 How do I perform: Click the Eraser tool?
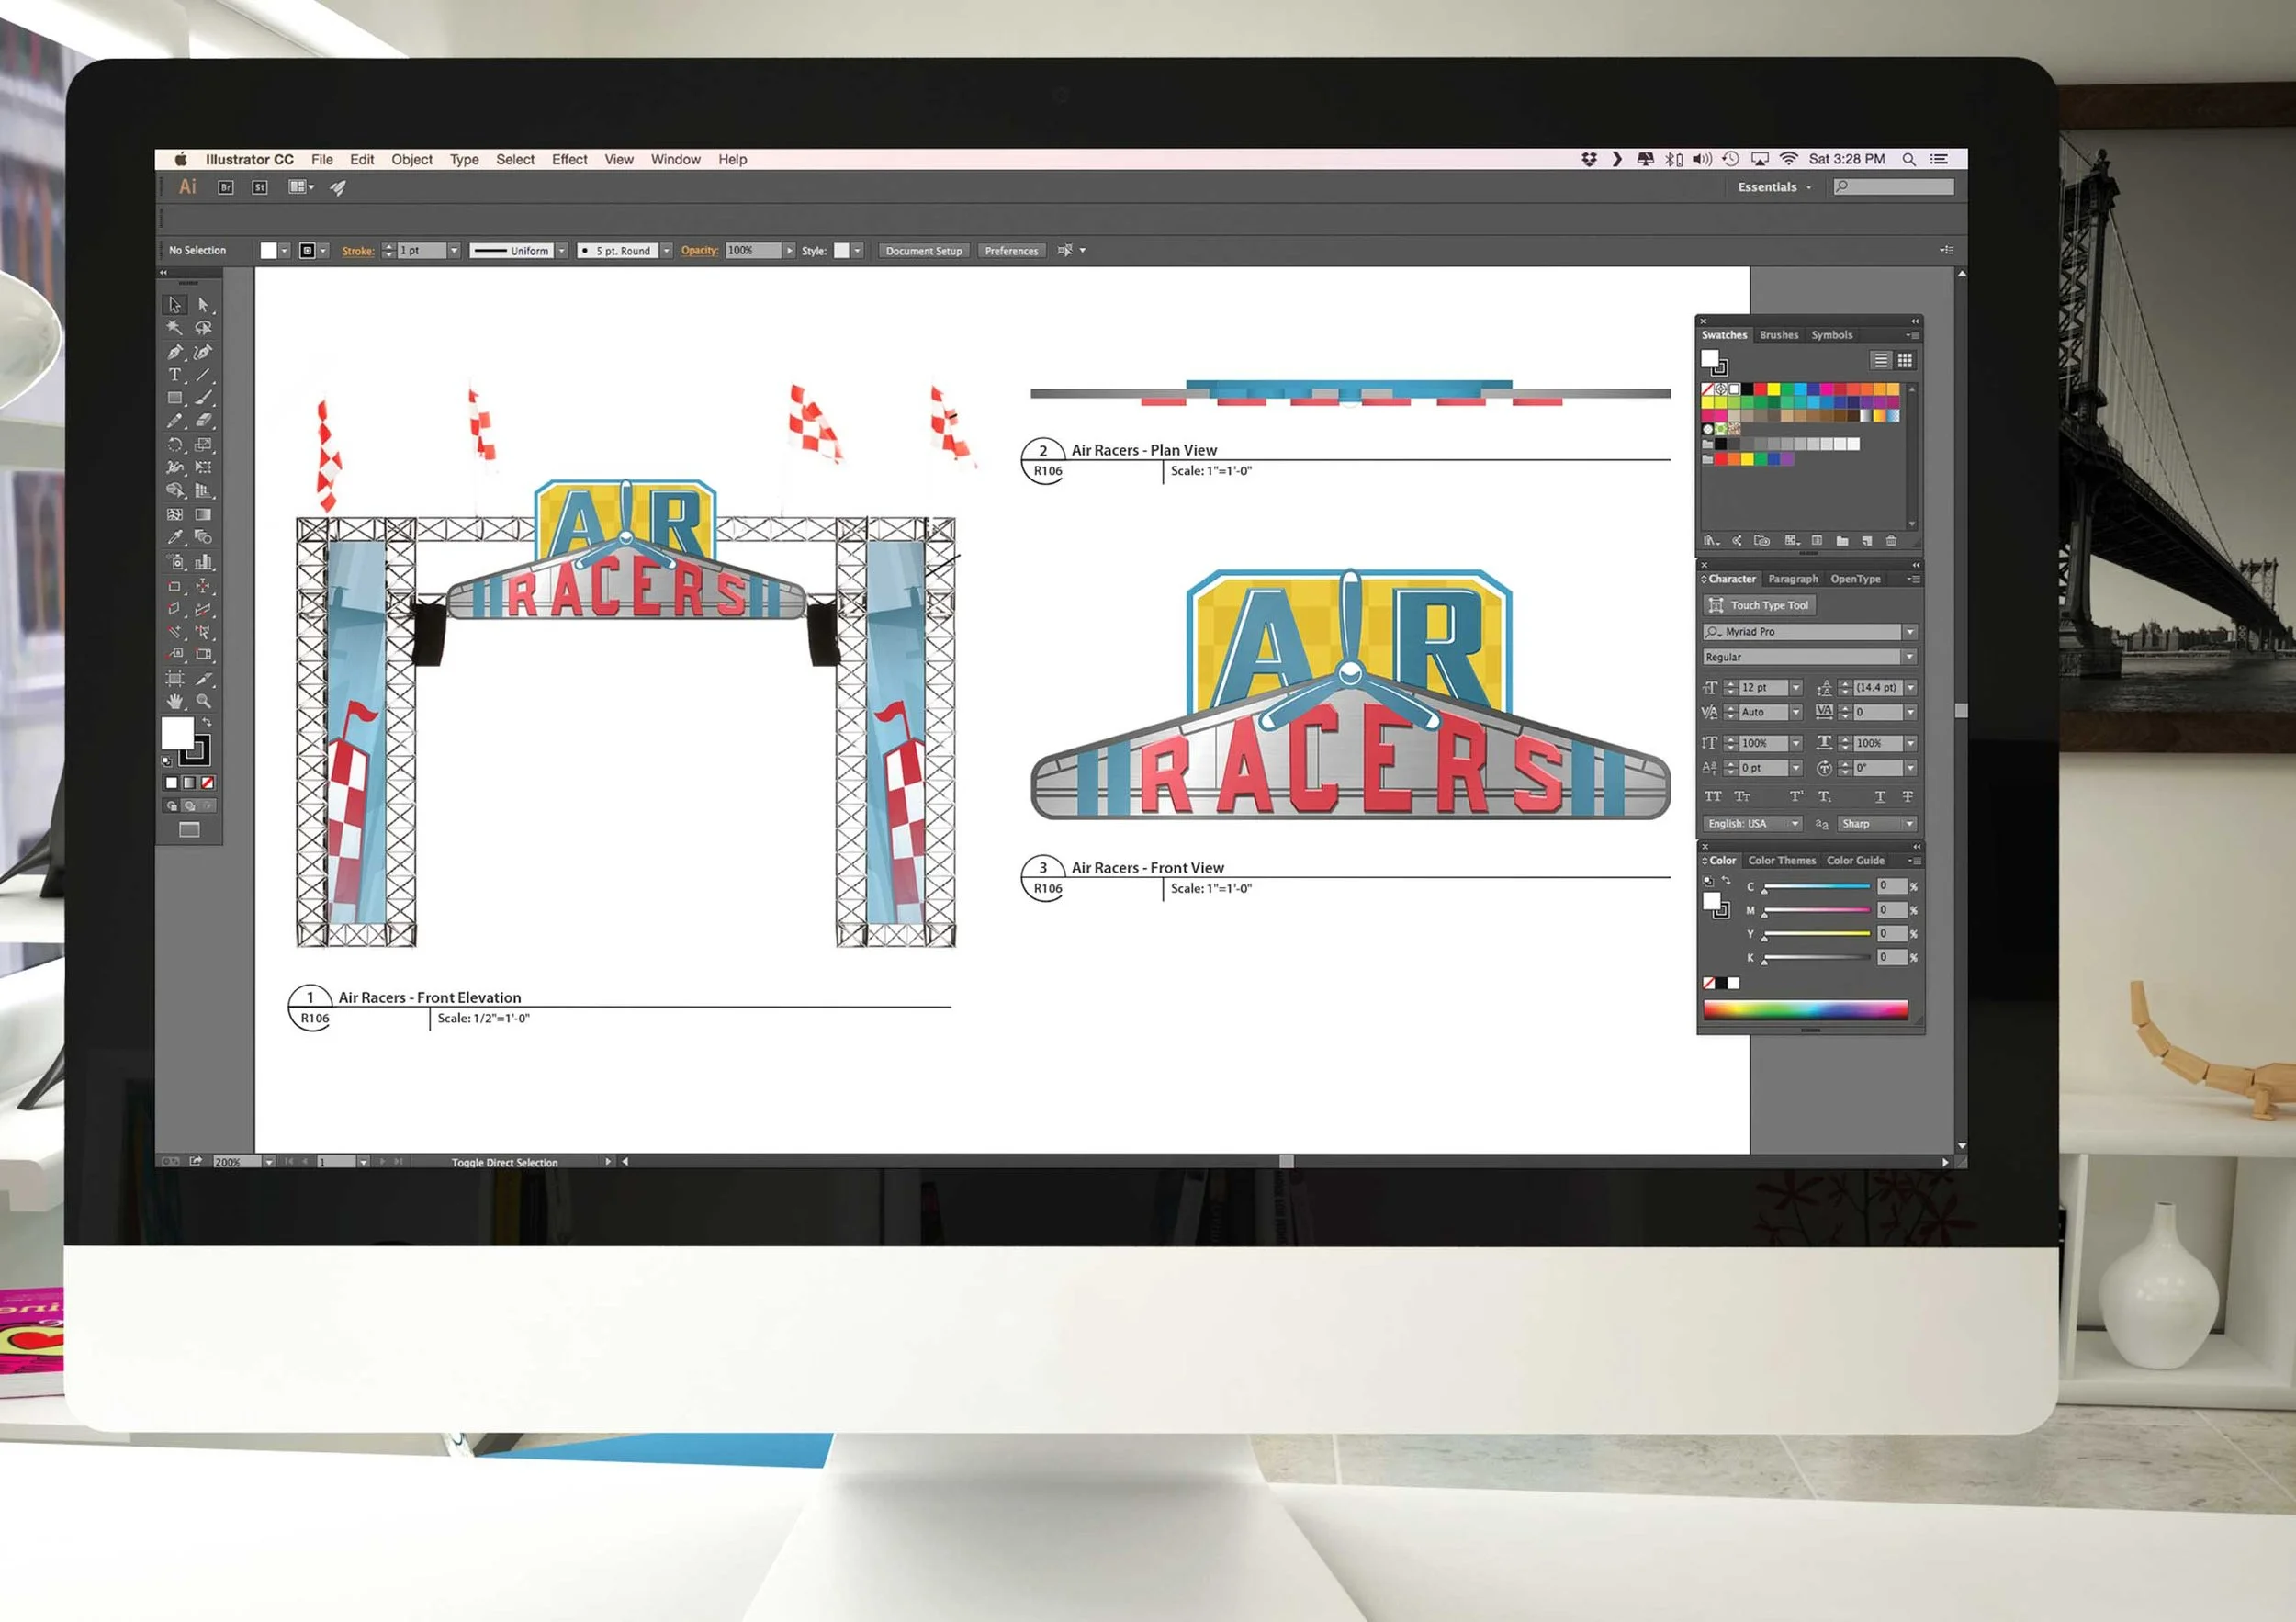204,421
